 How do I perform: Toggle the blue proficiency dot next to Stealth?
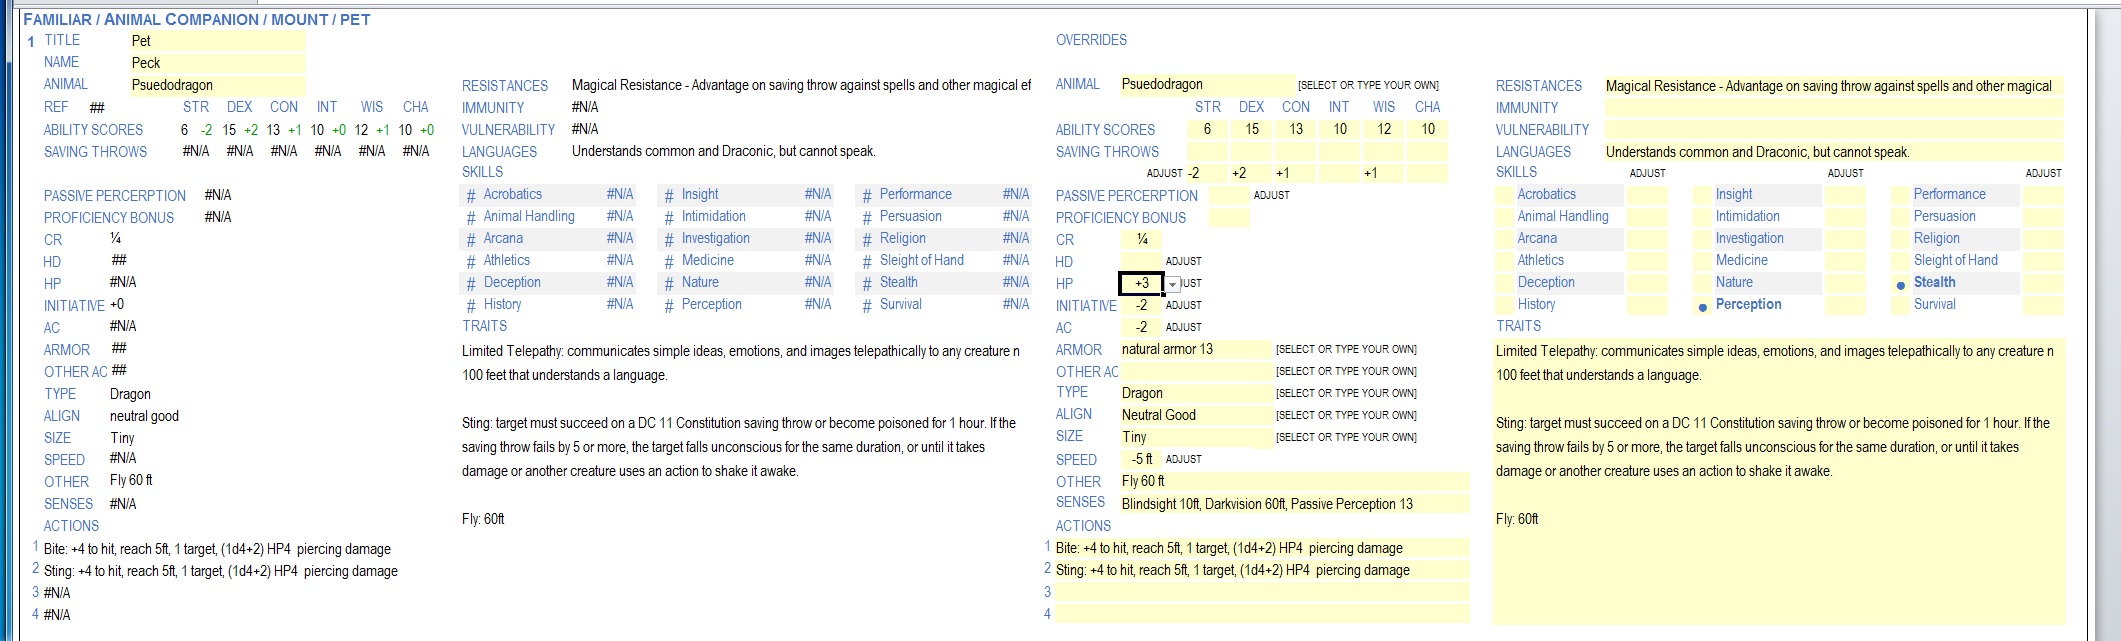(x=1900, y=285)
